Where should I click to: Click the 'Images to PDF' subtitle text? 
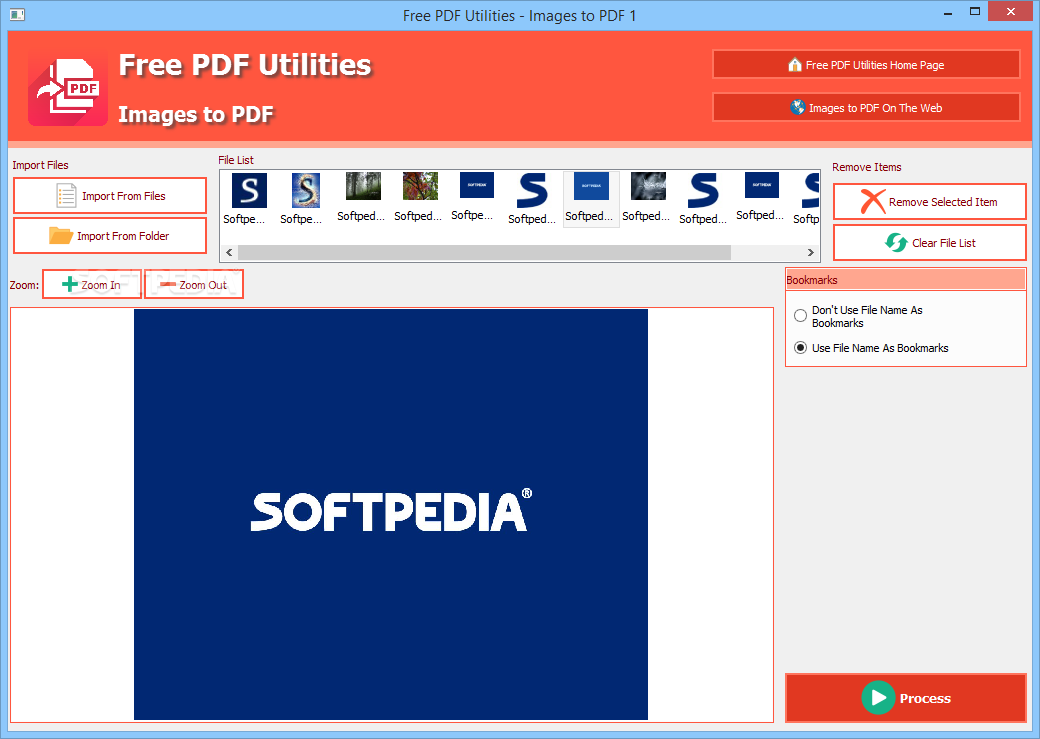(196, 114)
